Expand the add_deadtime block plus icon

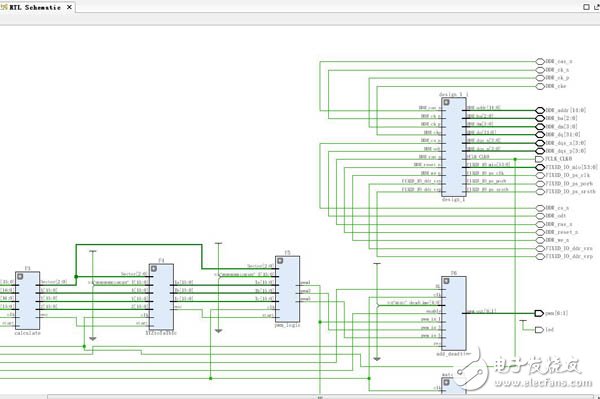click(x=446, y=281)
